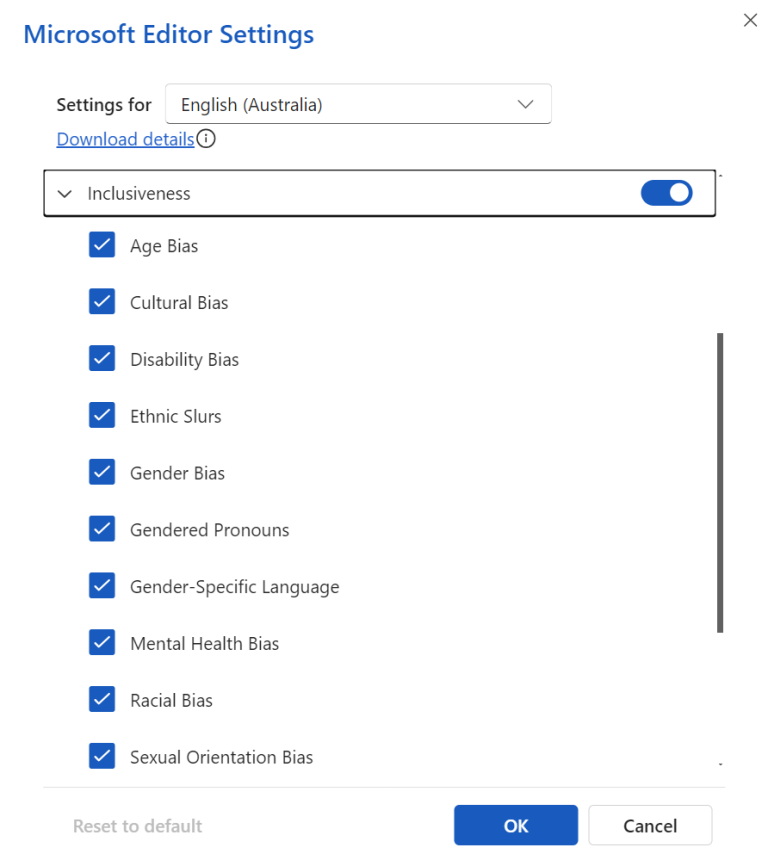Image resolution: width=768 pixels, height=866 pixels.
Task: Click Cancel to discard changes
Action: (x=650, y=825)
